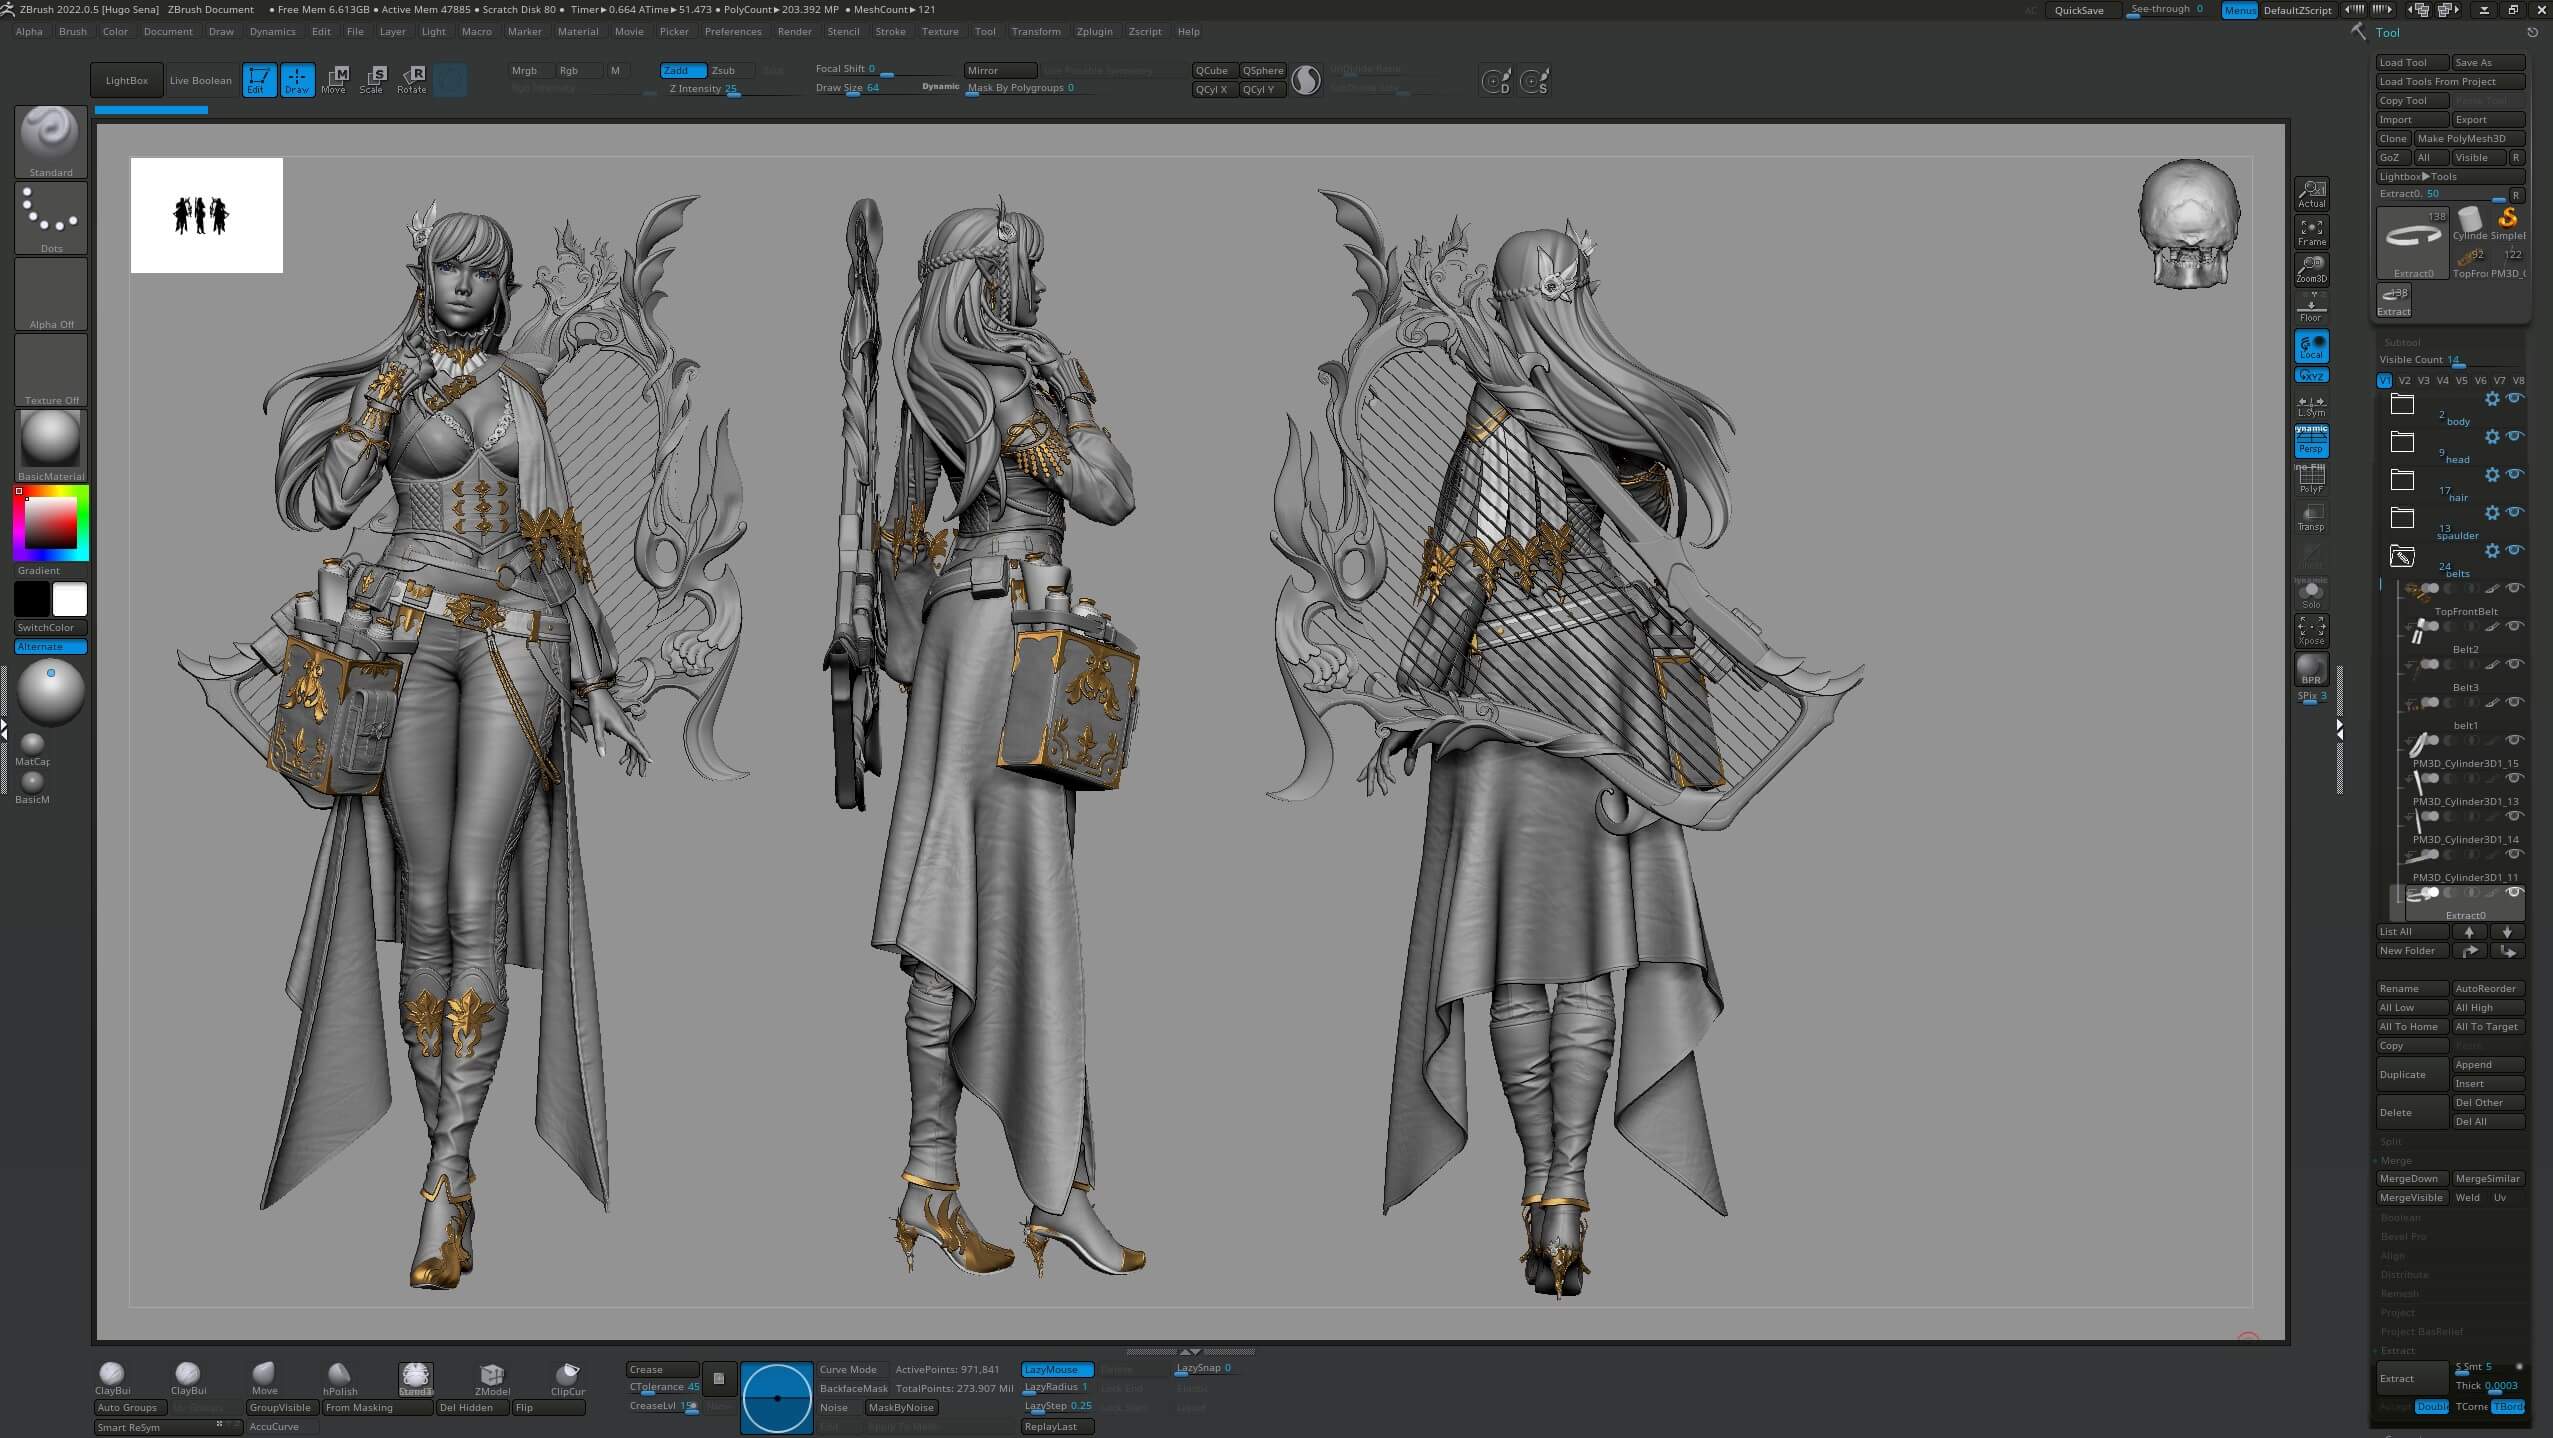Click the MergeDown button
The width and height of the screenshot is (2553, 1438).
click(x=2412, y=1179)
